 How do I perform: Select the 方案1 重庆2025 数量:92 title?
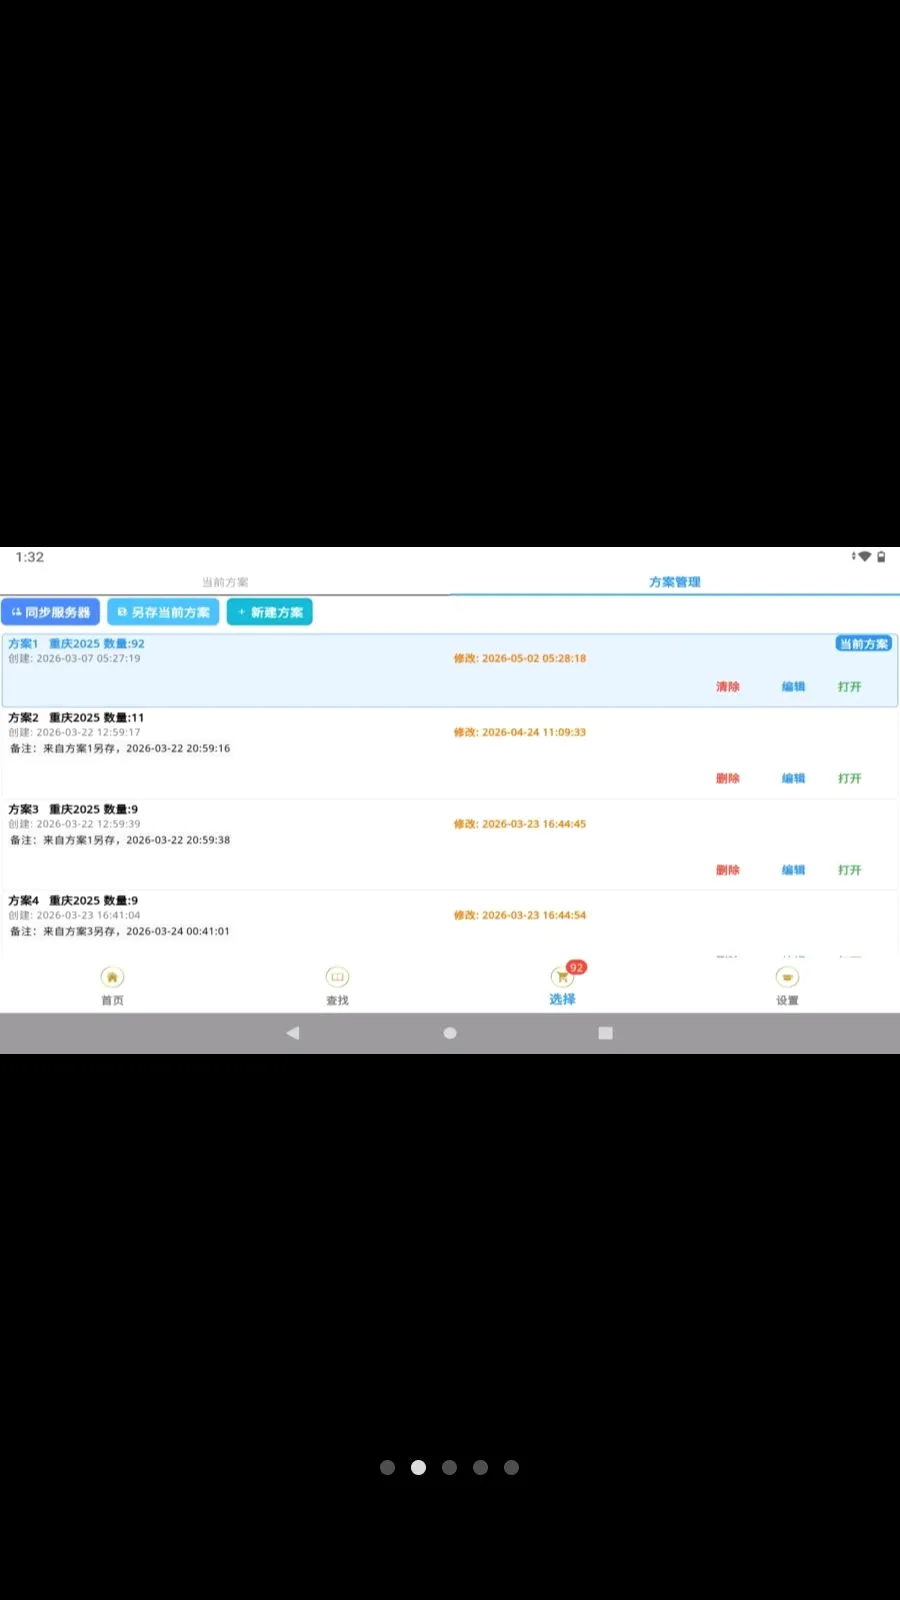[x=76, y=644]
